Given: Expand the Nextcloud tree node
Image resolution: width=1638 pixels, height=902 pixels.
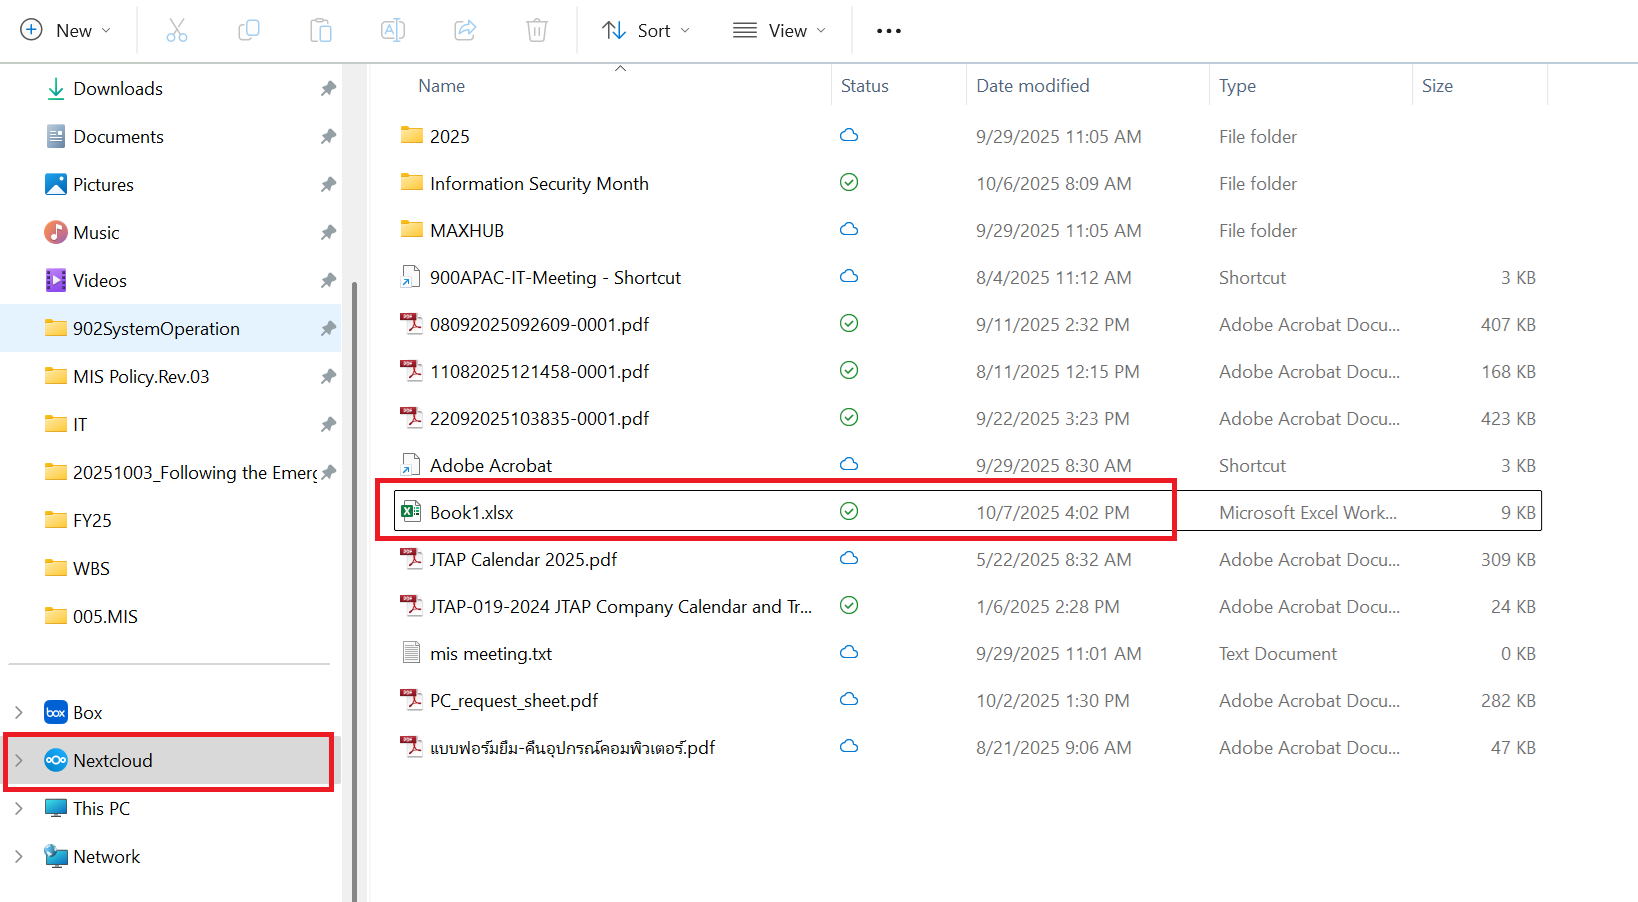Looking at the screenshot, I should coord(19,761).
